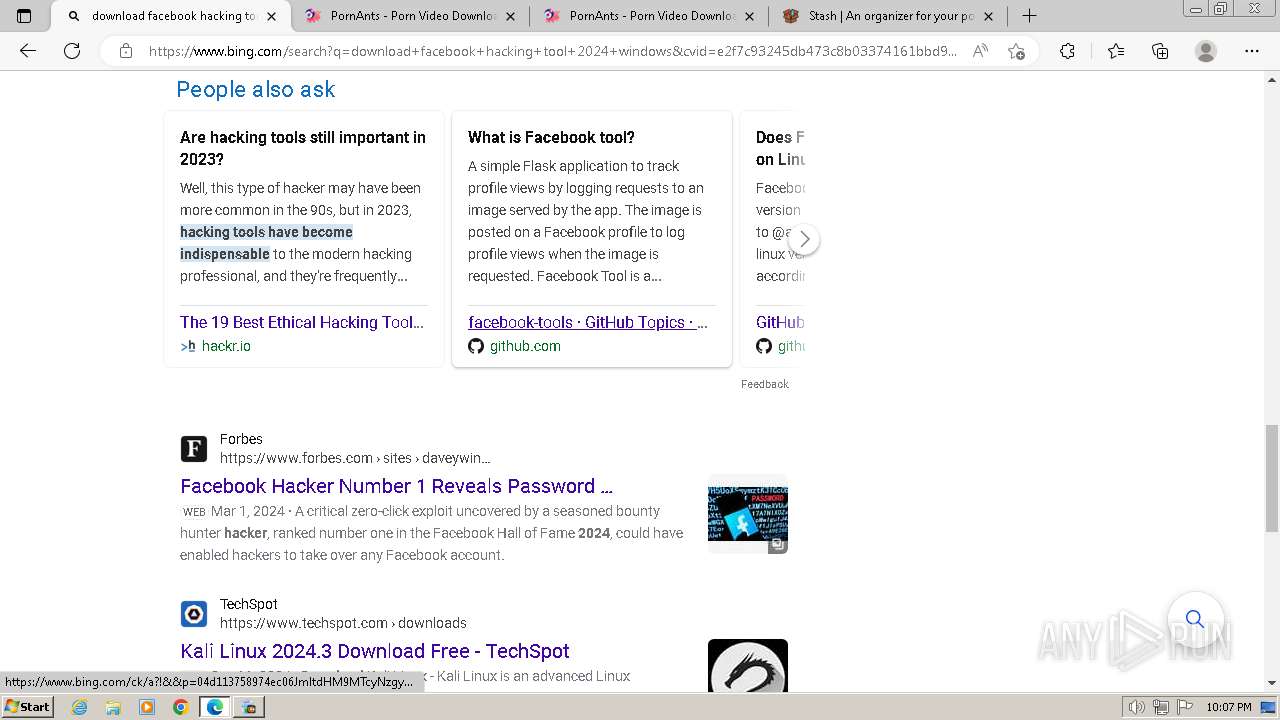Click the address bar URL field
1280x720 pixels.
tap(552, 51)
